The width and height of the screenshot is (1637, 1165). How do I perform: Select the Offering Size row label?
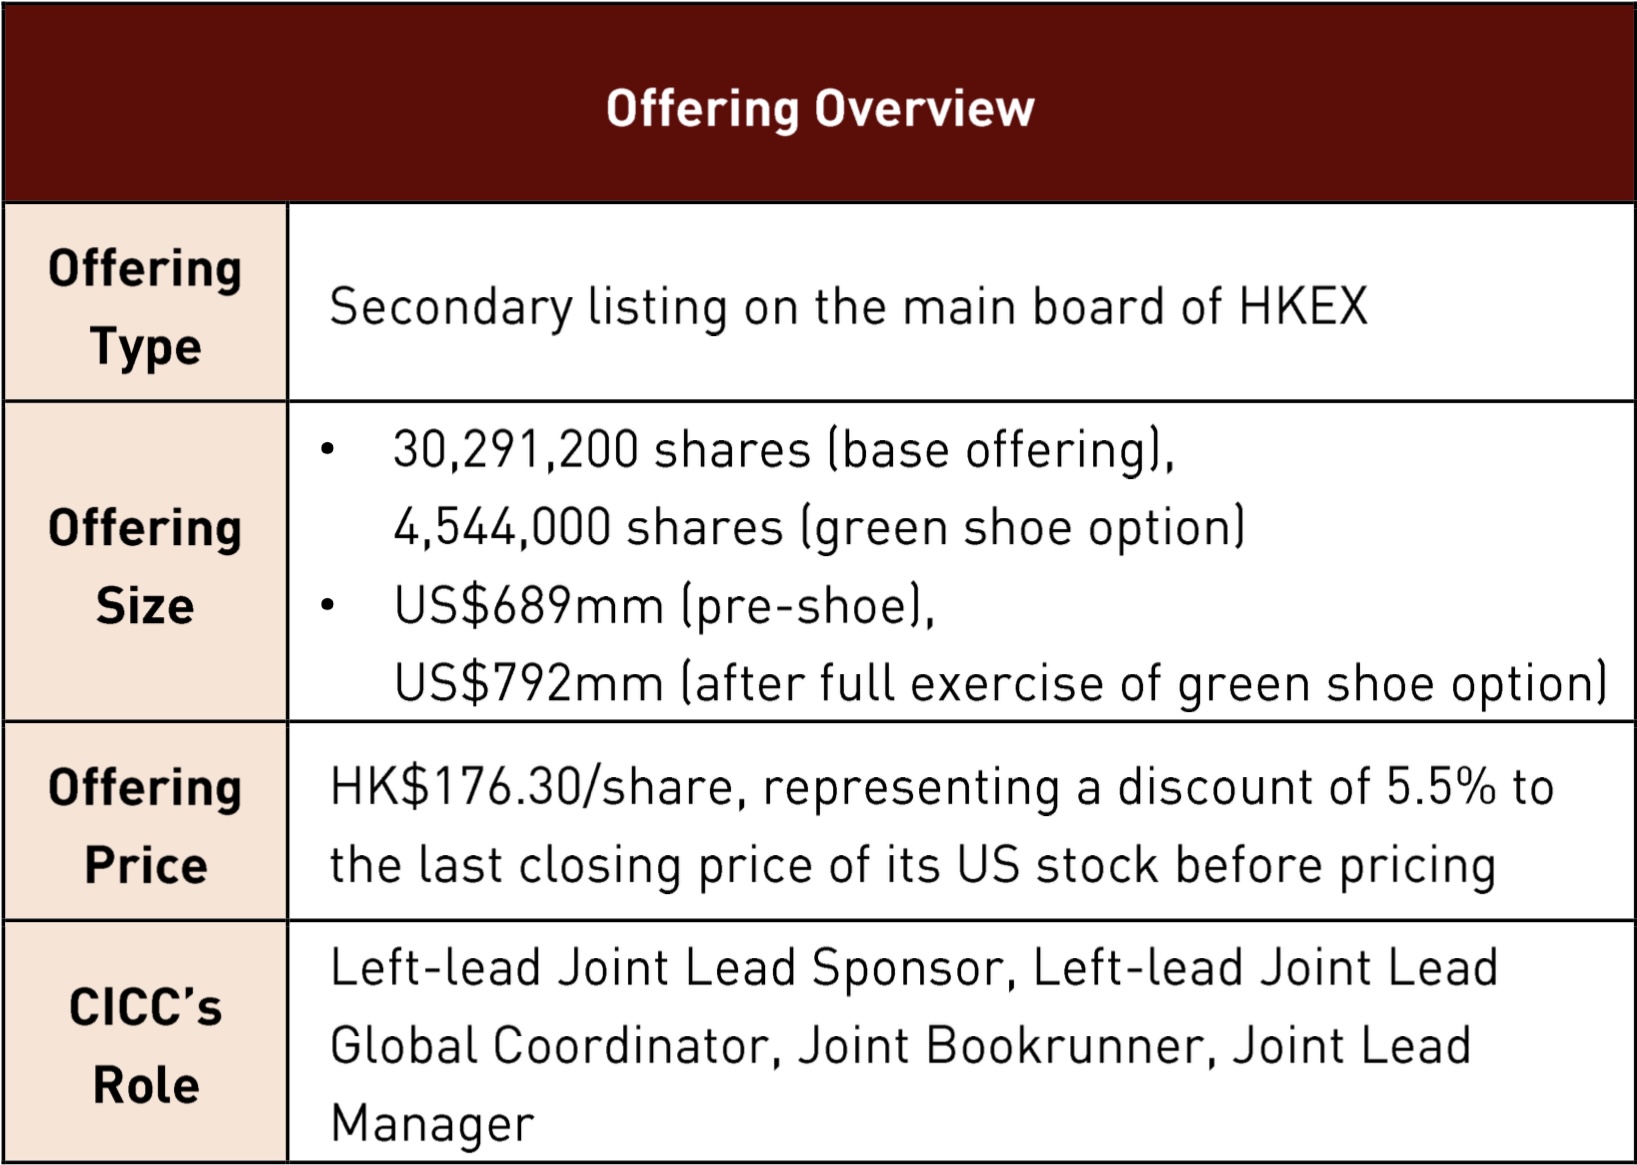pyautogui.click(x=145, y=566)
